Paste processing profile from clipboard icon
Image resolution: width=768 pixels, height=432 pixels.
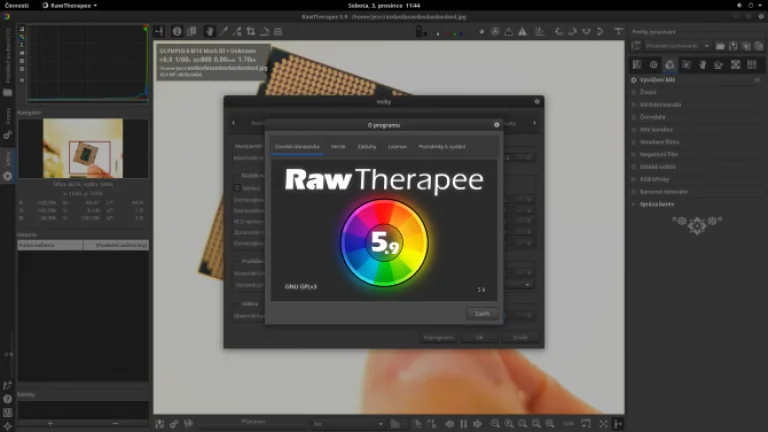(759, 46)
